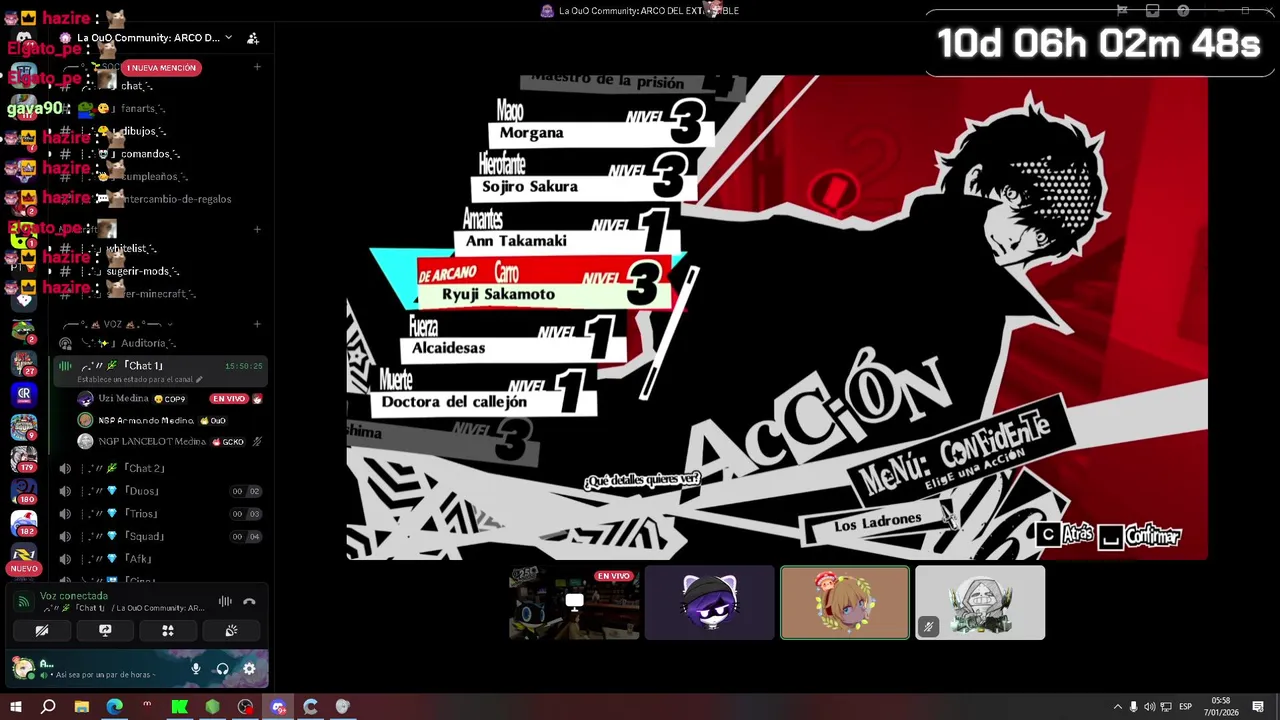
Task: Disconnect from voice with the phone icon
Action: tap(249, 601)
